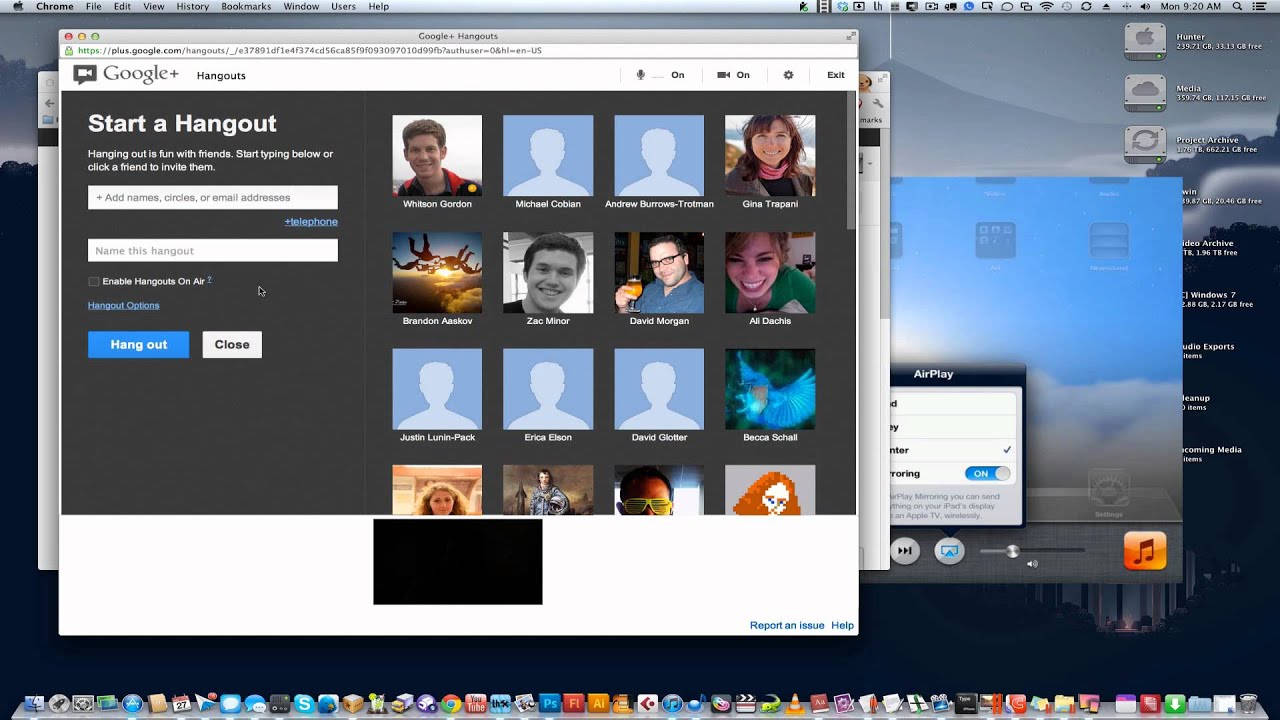The height and width of the screenshot is (720, 1280).
Task: Click the Close button
Action: click(x=232, y=344)
